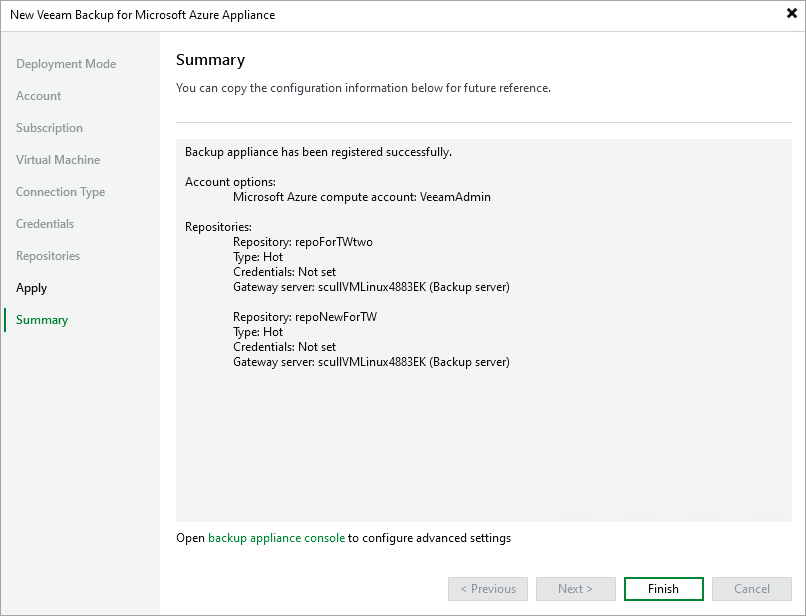The height and width of the screenshot is (616, 806).
Task: Select the Account step
Action: coord(39,96)
